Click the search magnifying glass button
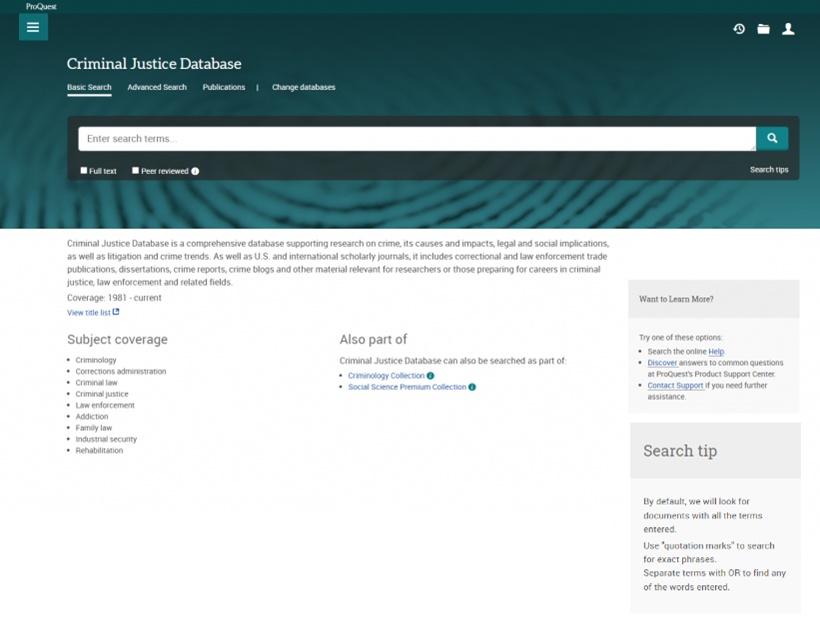Screen dimensions: 820x625 pos(771,137)
